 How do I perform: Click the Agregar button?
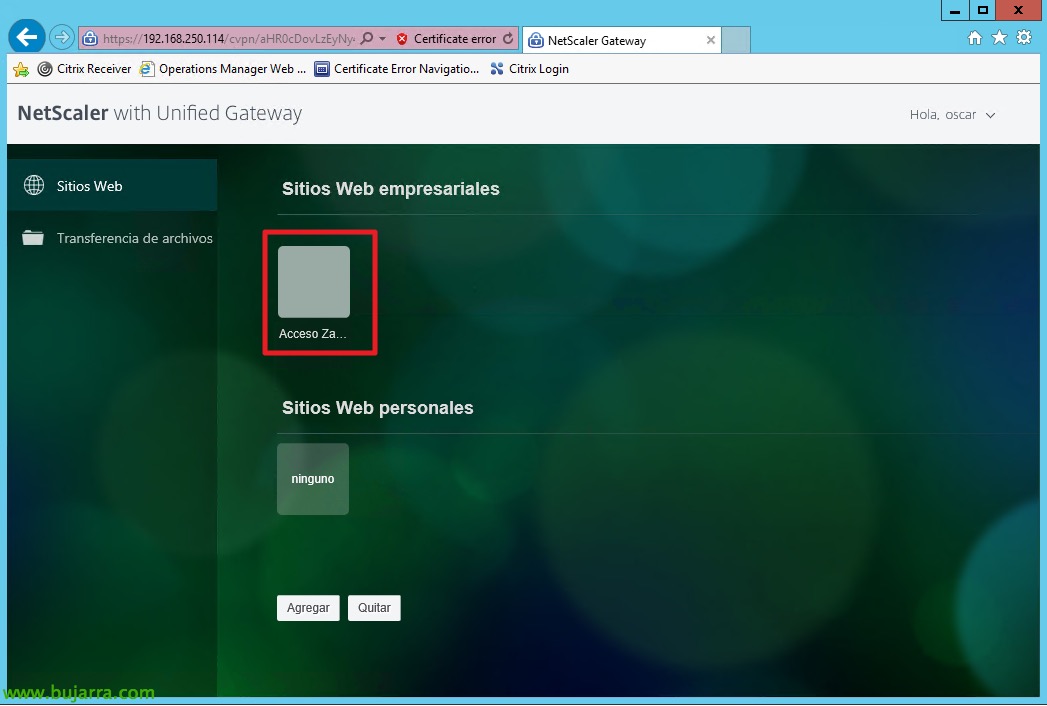click(x=308, y=608)
